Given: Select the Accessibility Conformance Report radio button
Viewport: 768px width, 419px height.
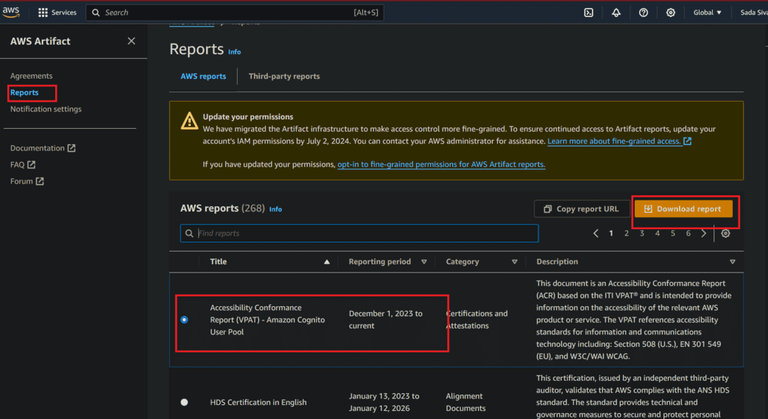Looking at the screenshot, I should click(184, 320).
